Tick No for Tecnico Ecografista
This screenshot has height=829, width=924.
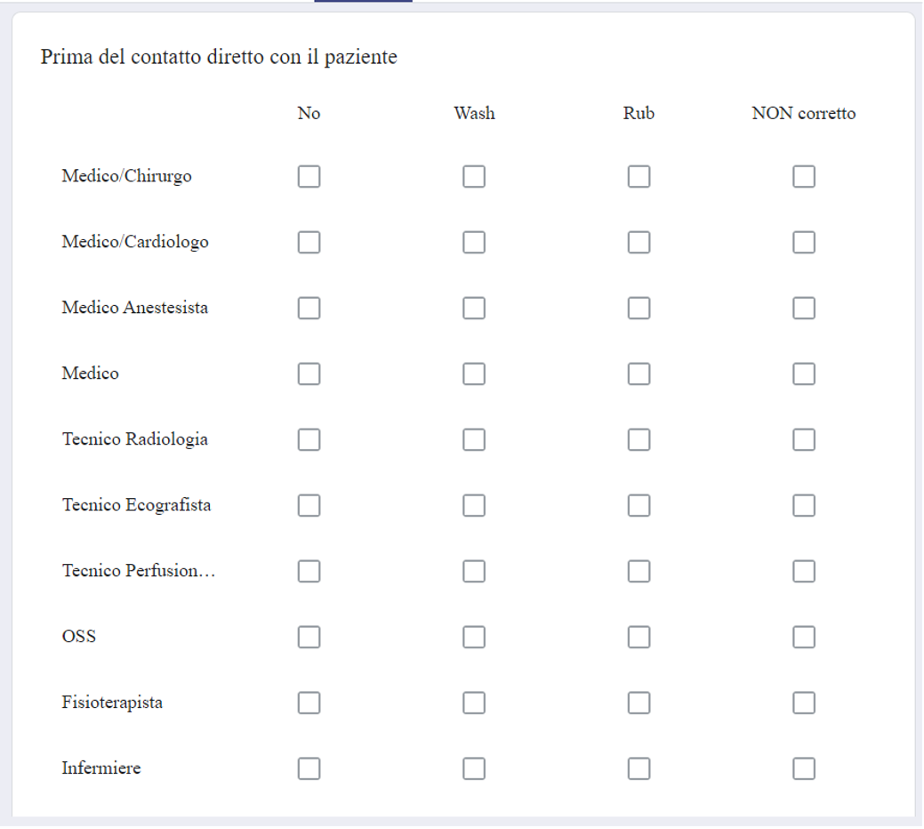tap(309, 506)
